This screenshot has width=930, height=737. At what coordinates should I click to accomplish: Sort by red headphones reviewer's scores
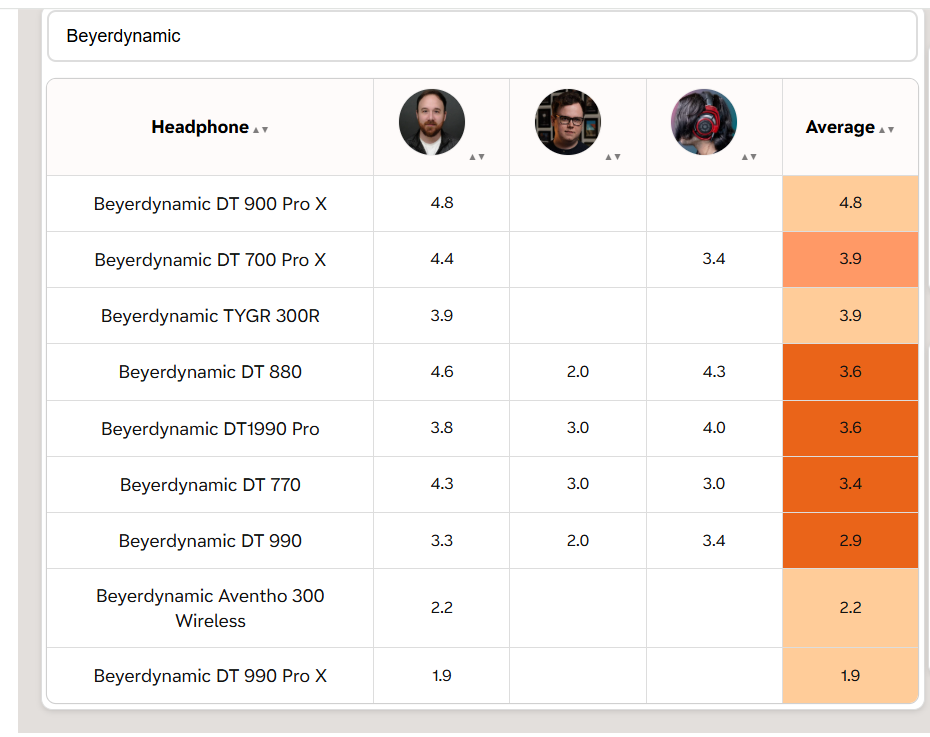pyautogui.click(x=749, y=157)
